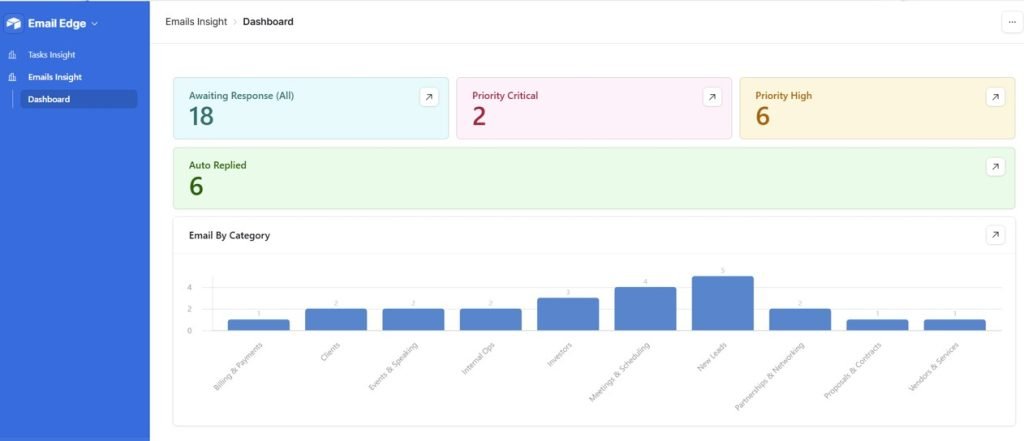The height and width of the screenshot is (441, 1024).
Task: Click the Tasks Insight sidebar chart icon
Action: coord(12,55)
